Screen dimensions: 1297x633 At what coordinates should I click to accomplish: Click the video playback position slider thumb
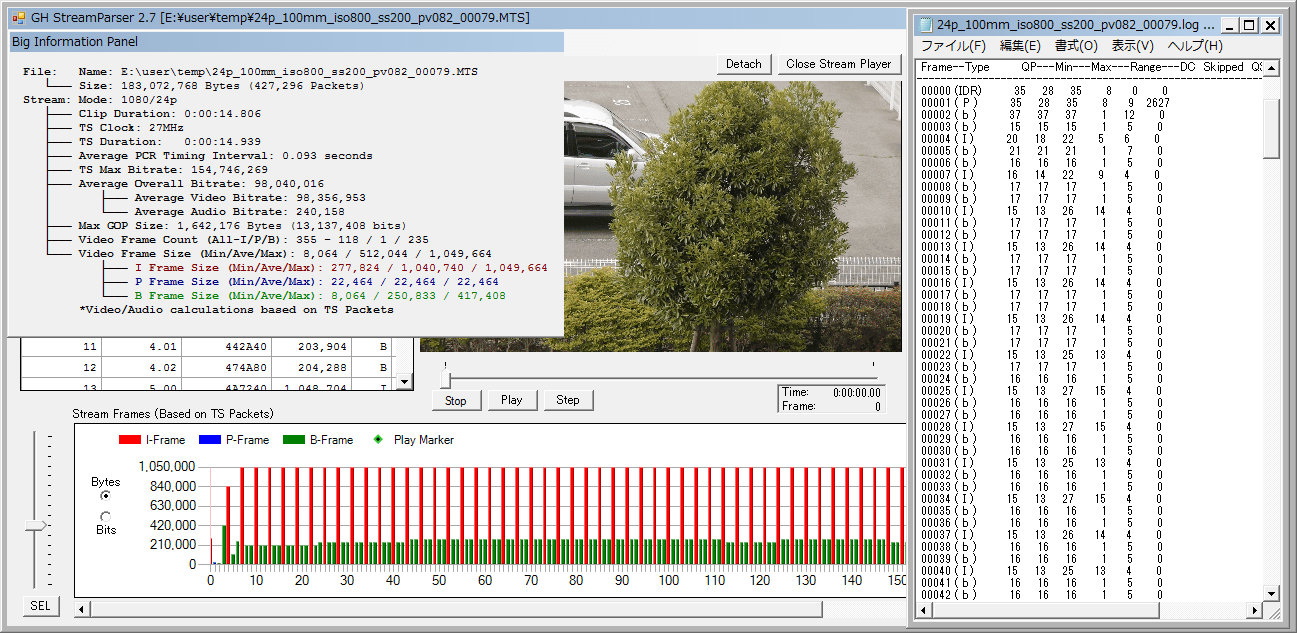[x=446, y=380]
